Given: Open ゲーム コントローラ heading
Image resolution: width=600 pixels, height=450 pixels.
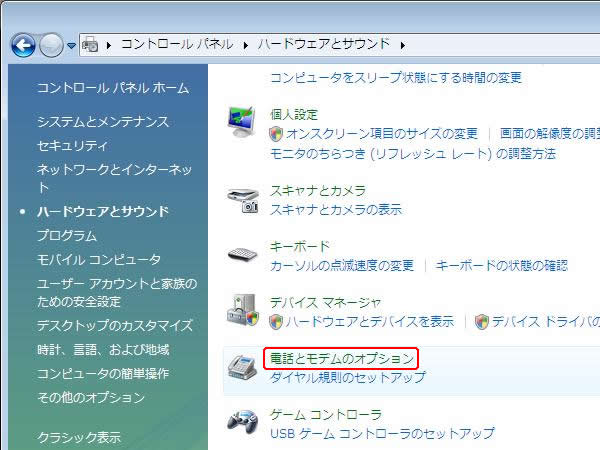Looking at the screenshot, I should pyautogui.click(x=326, y=414).
